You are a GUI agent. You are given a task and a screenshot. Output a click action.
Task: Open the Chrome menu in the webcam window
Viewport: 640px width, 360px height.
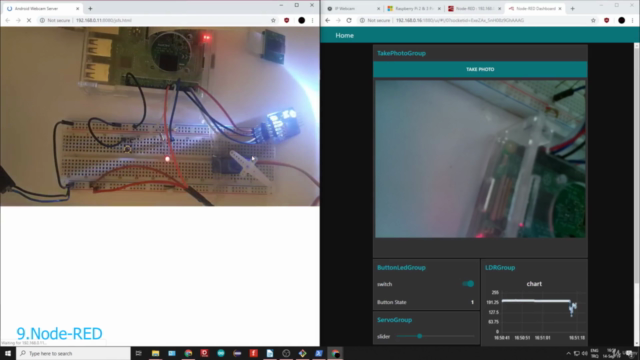[313, 20]
